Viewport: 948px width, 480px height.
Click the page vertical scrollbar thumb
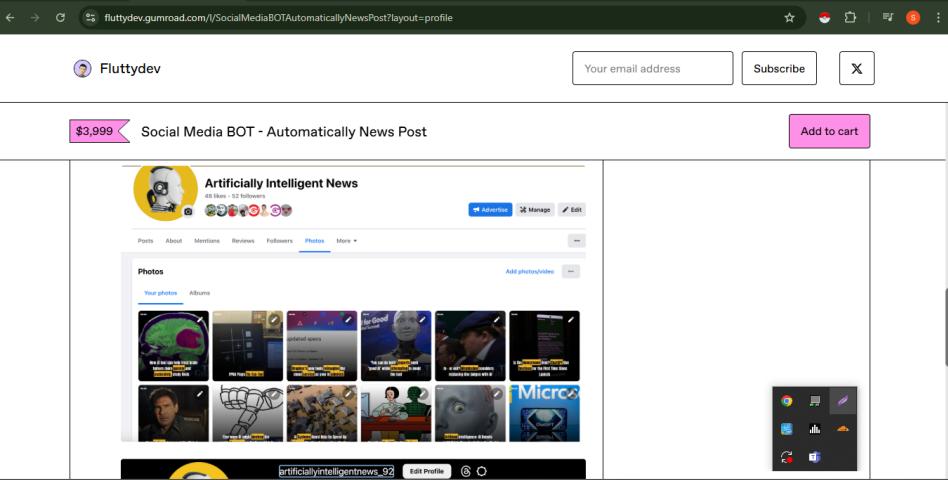coord(943,315)
